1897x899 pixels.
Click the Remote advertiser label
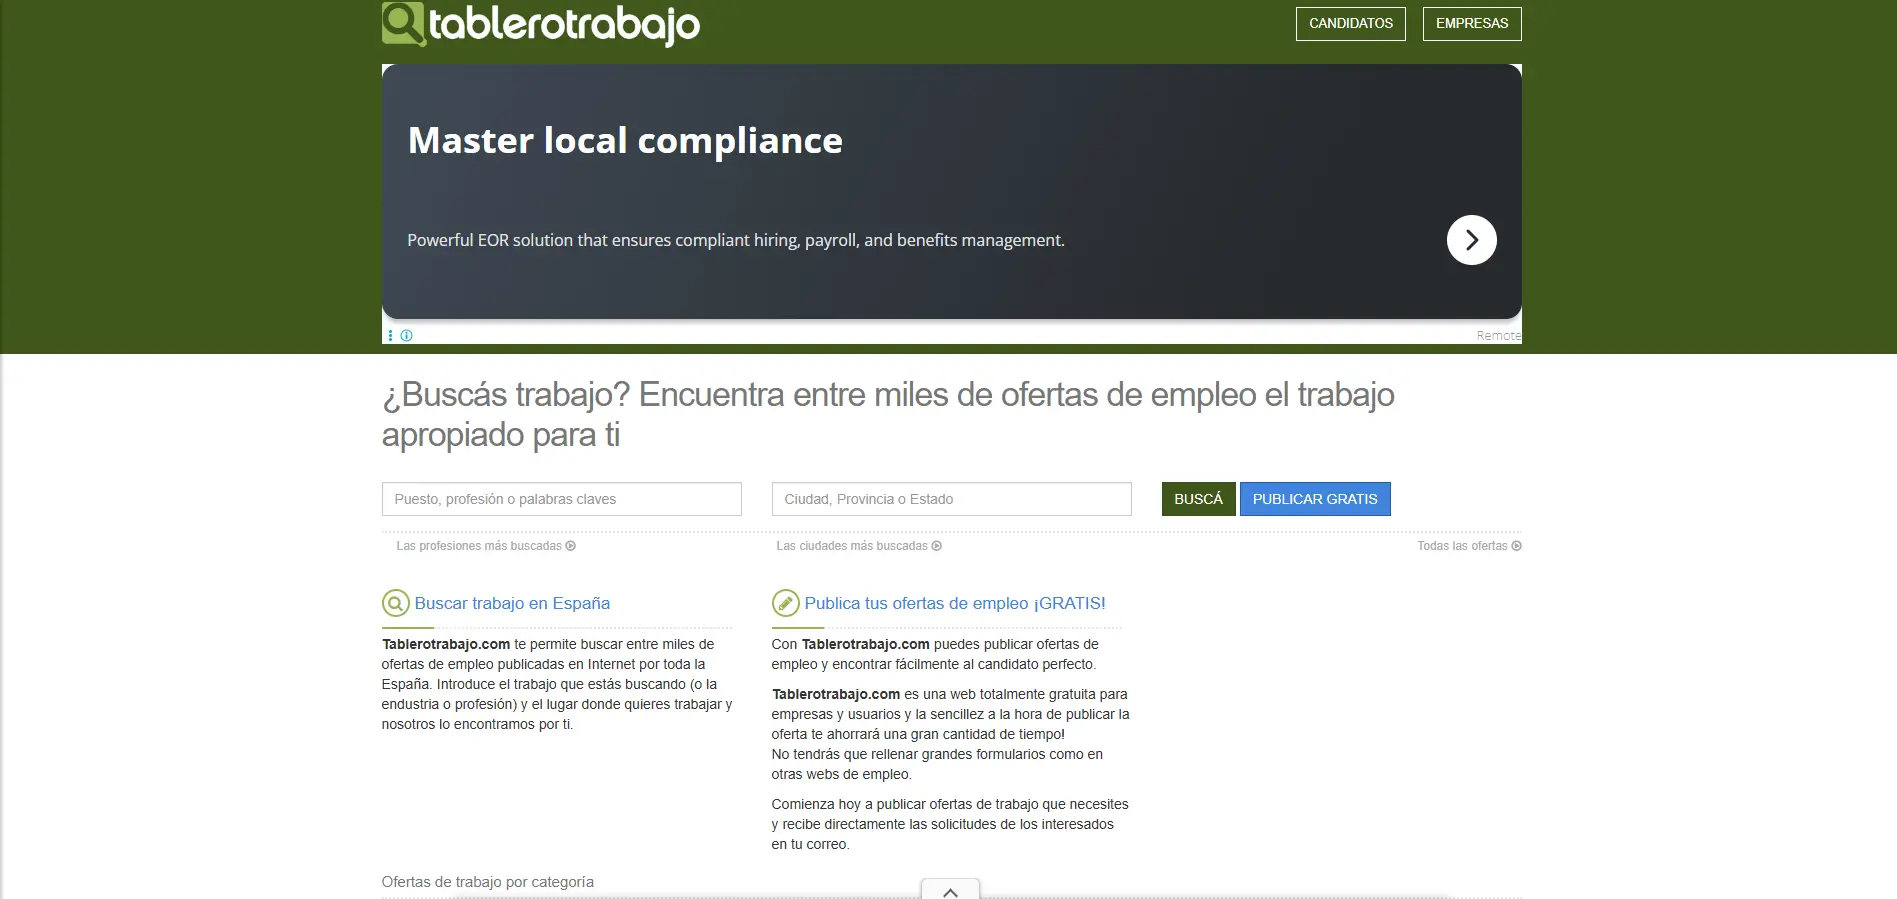pos(1498,336)
